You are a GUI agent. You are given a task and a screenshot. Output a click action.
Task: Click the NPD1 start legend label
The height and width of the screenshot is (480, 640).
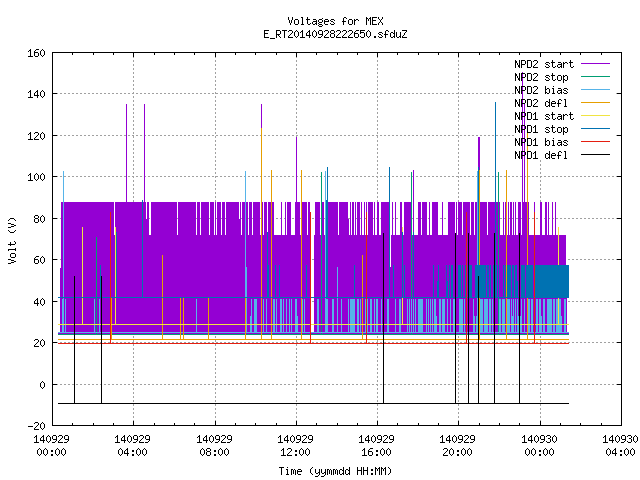[x=544, y=116]
